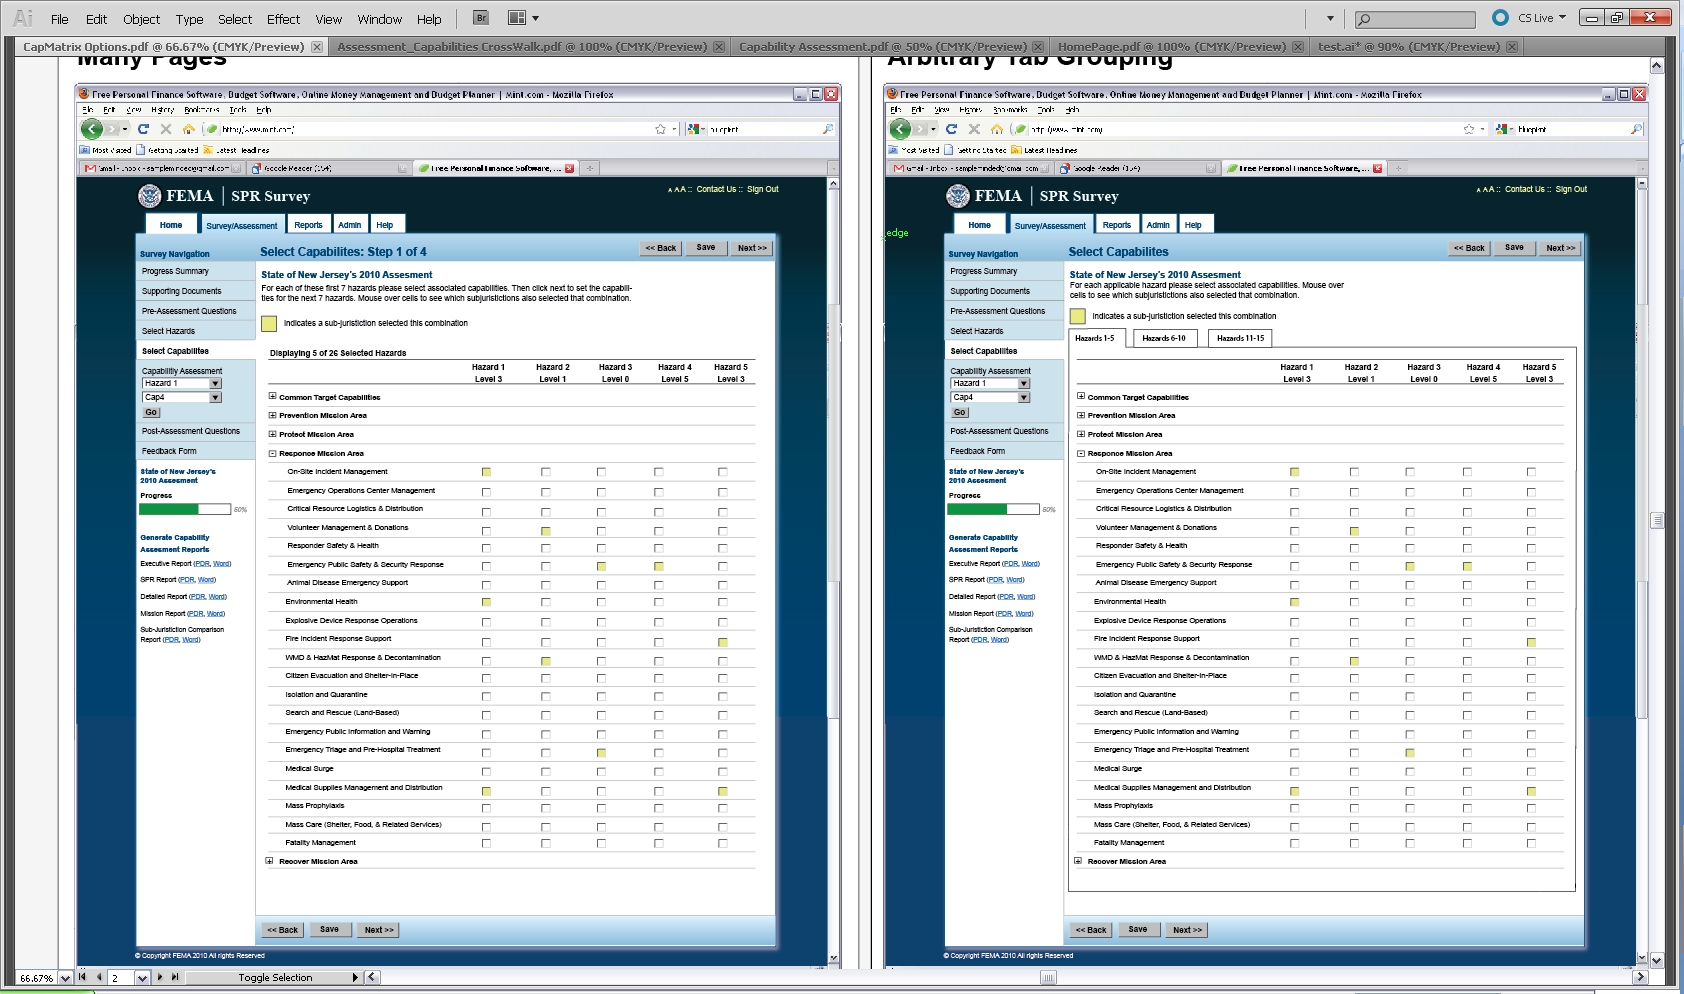Go to the first artboard
Image resolution: width=1684 pixels, height=994 pixels.
pos(83,977)
